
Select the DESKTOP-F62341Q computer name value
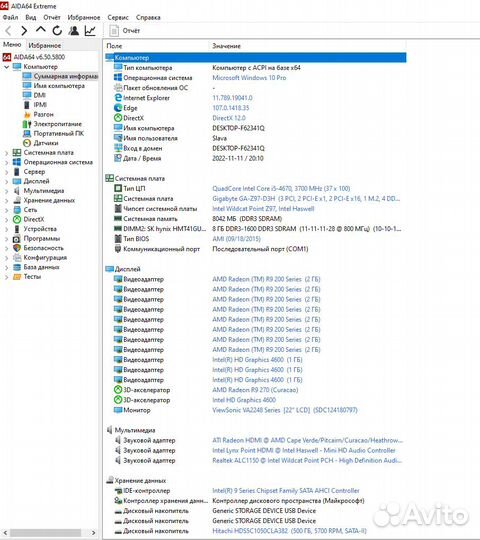click(x=238, y=128)
